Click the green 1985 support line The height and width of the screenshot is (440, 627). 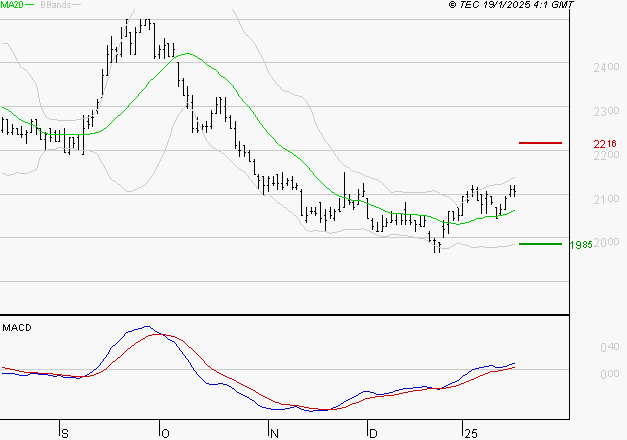[541, 243]
